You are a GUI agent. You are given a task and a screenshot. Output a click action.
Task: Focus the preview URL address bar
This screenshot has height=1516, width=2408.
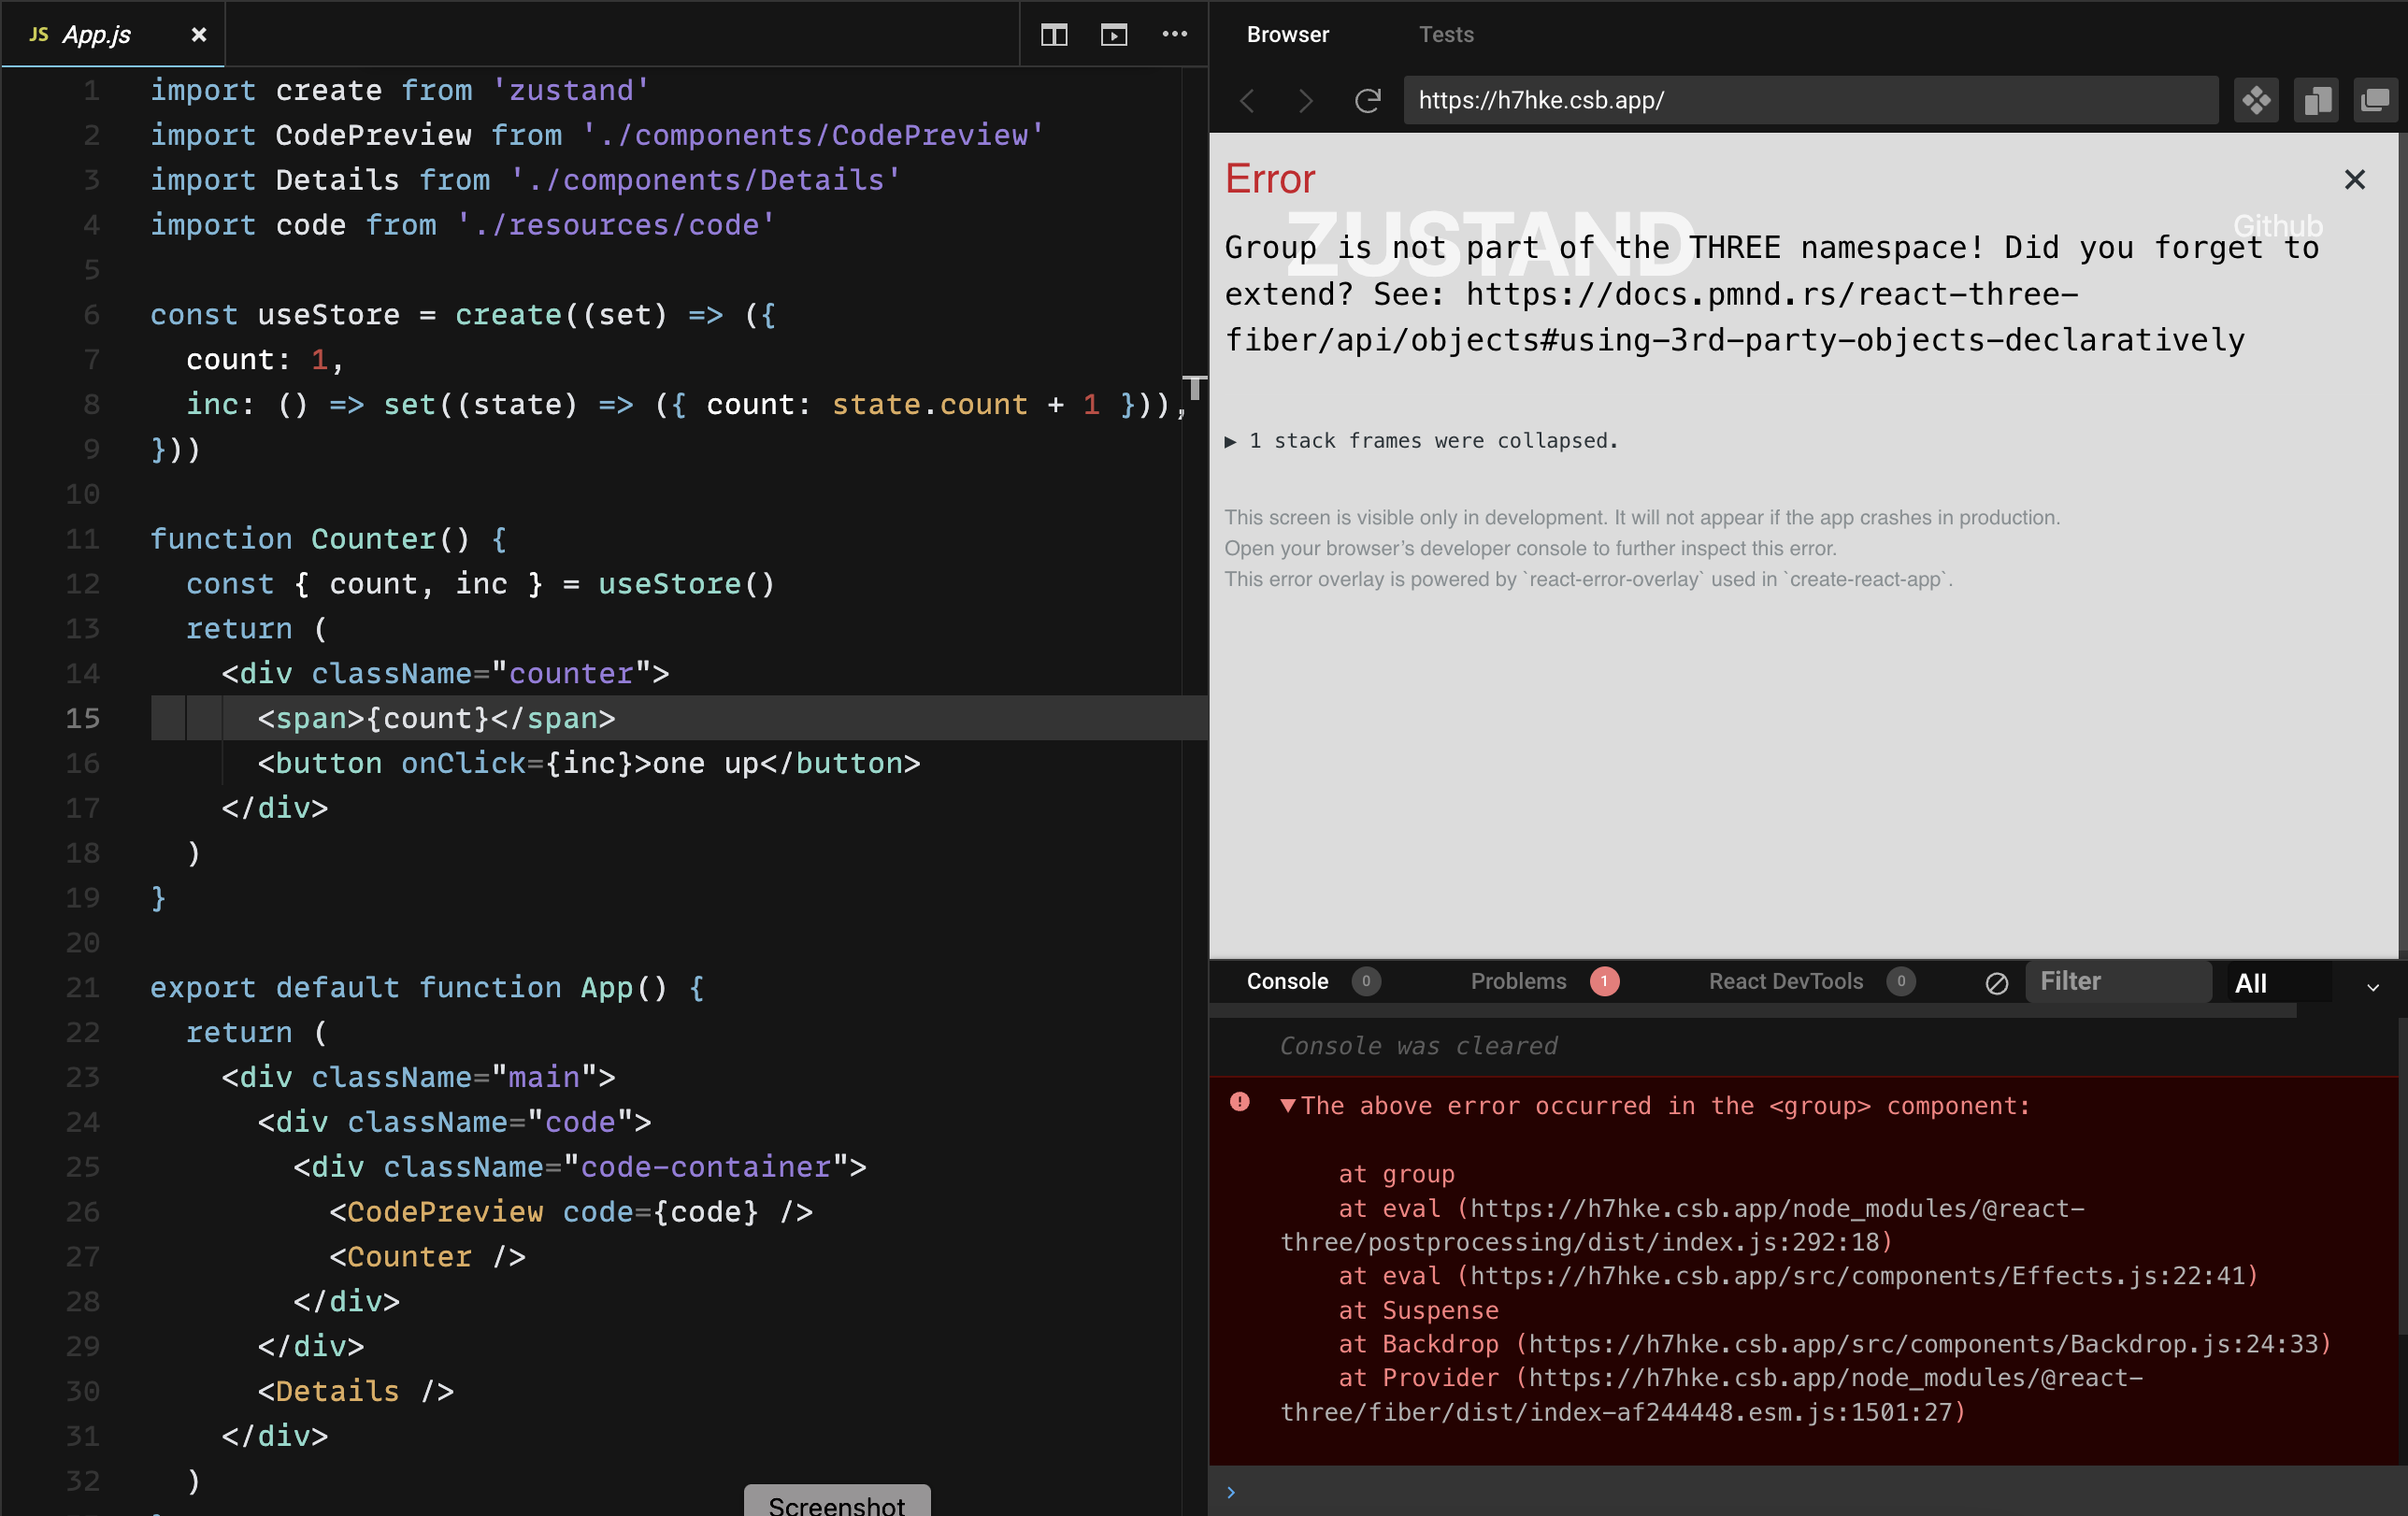[x=1810, y=100]
